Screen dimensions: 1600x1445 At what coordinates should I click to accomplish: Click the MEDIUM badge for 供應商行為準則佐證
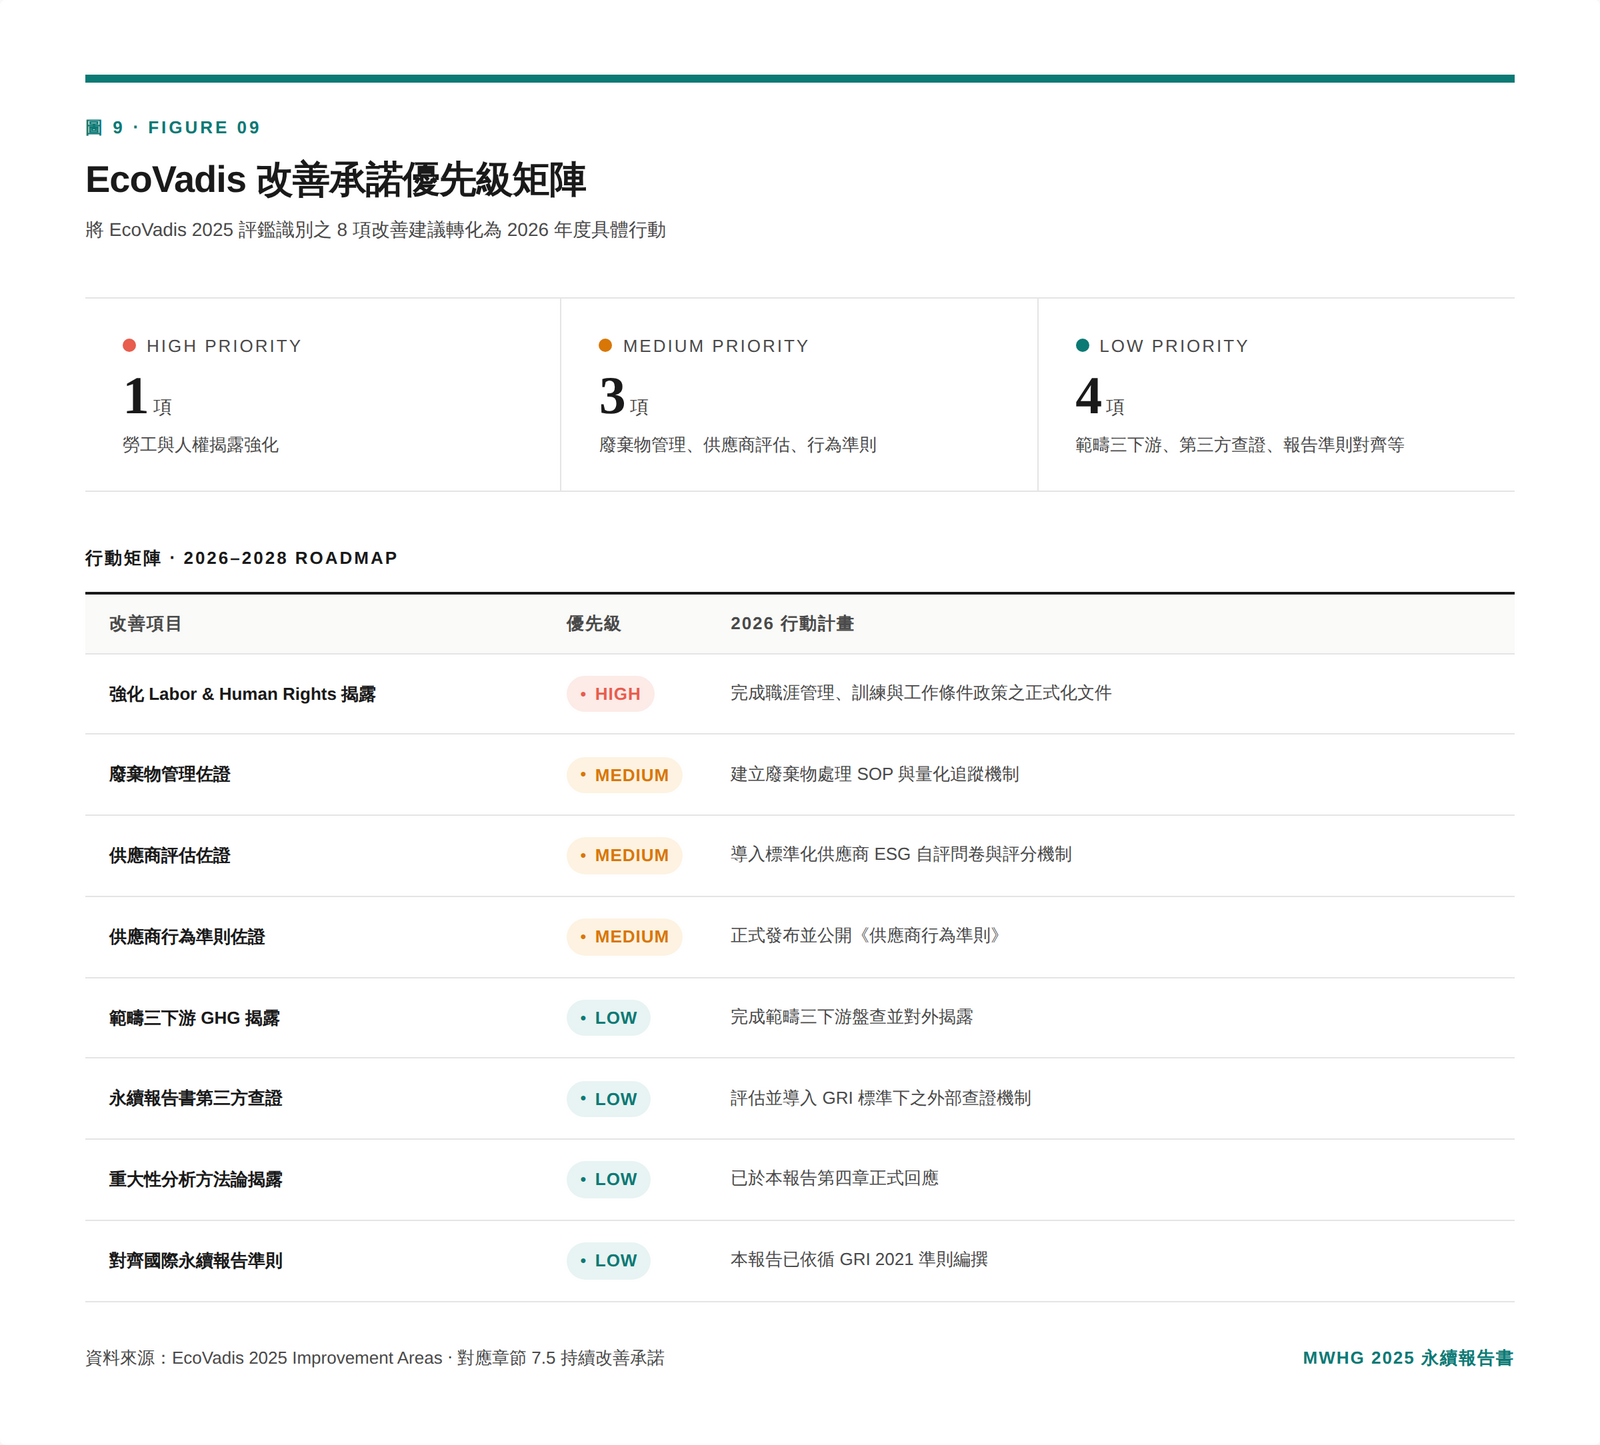pos(624,937)
